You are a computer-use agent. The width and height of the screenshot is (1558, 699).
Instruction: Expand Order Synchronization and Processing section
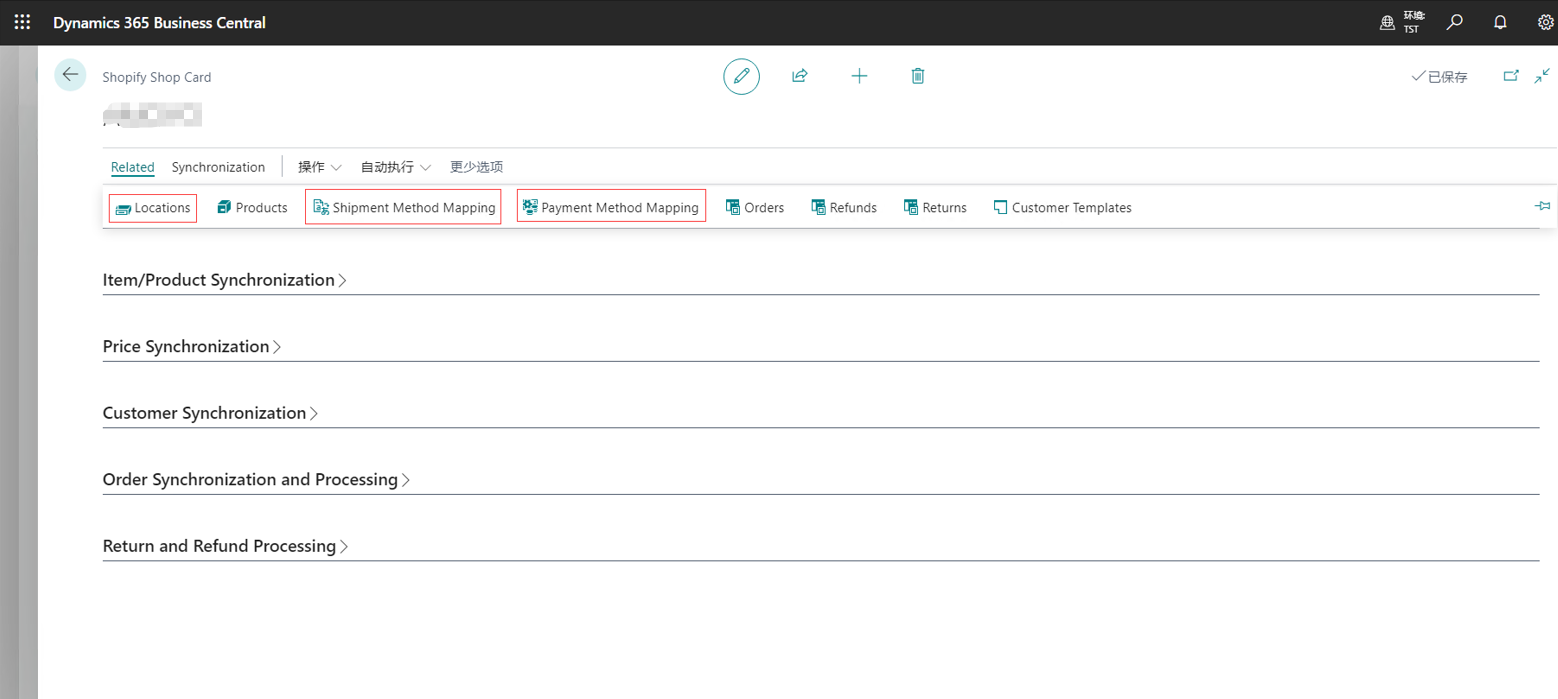pyautogui.click(x=257, y=480)
